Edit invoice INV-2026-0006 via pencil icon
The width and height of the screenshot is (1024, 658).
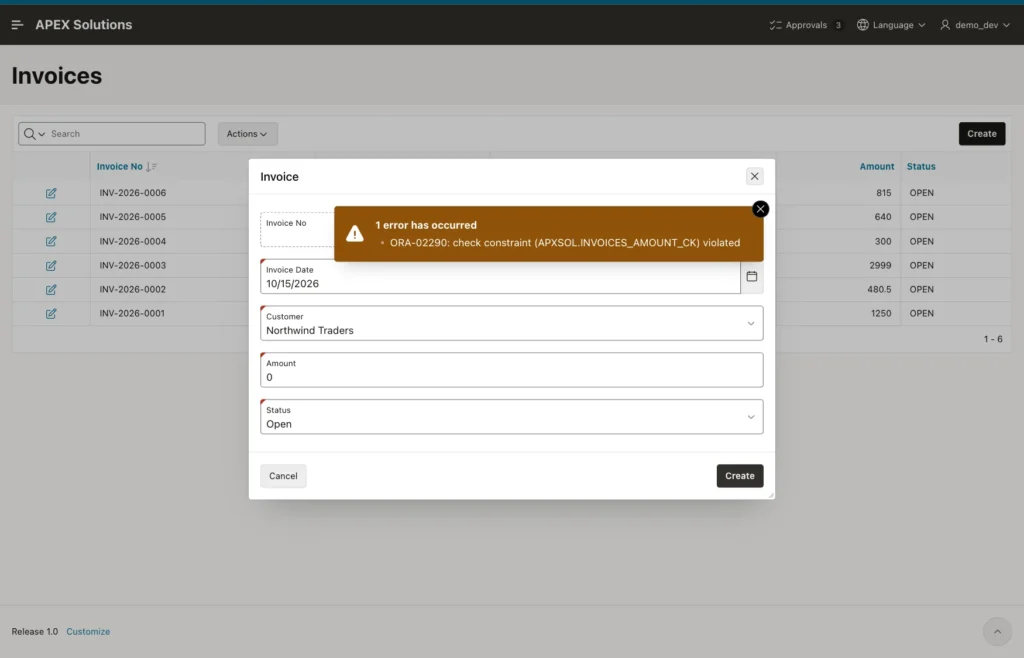[51, 193]
